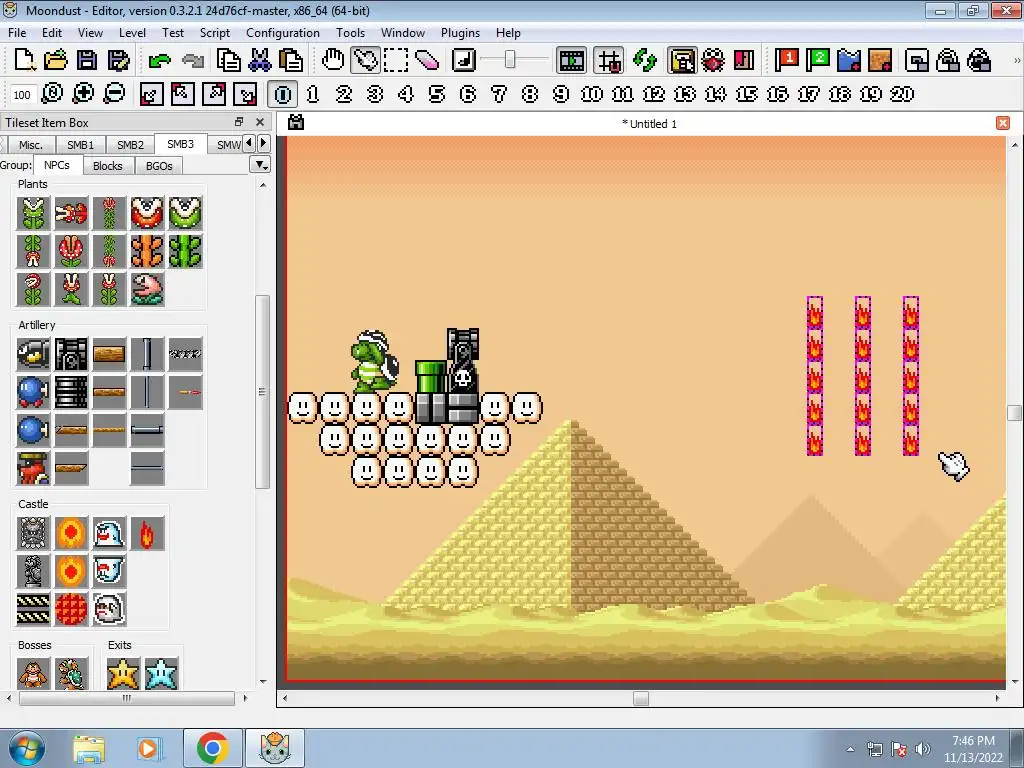Image resolution: width=1024 pixels, height=768 pixels.
Task: Open a level with folder icon
Action: [56, 60]
